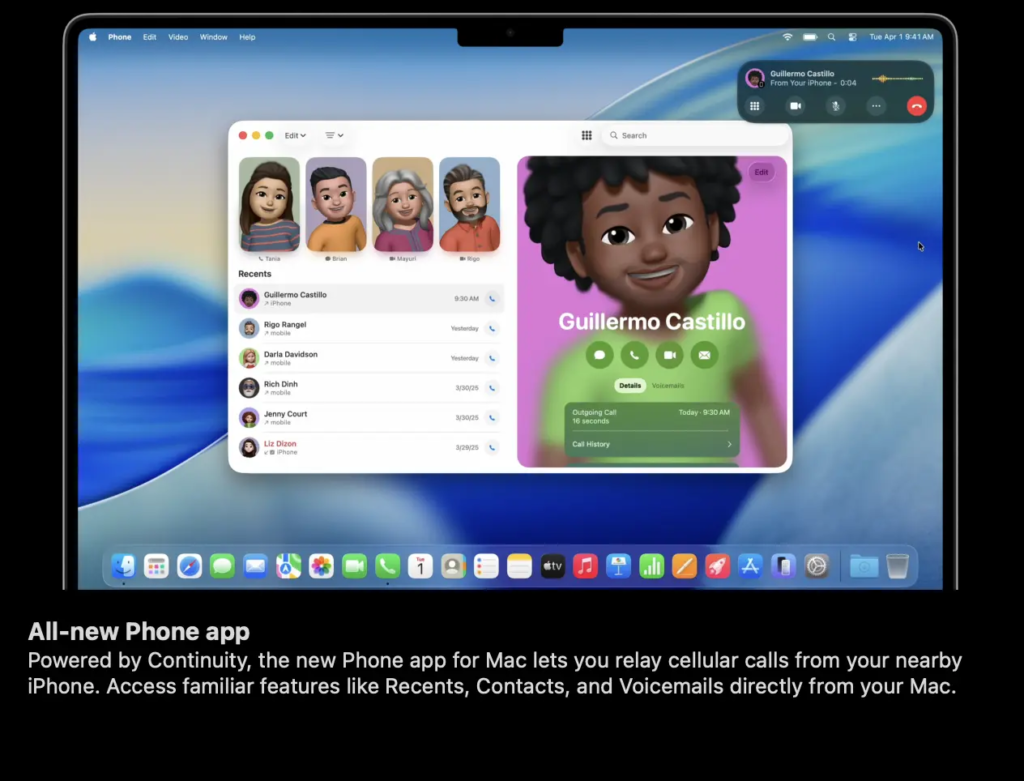
Task: Open the keypad in the active call widget
Action: [755, 106]
